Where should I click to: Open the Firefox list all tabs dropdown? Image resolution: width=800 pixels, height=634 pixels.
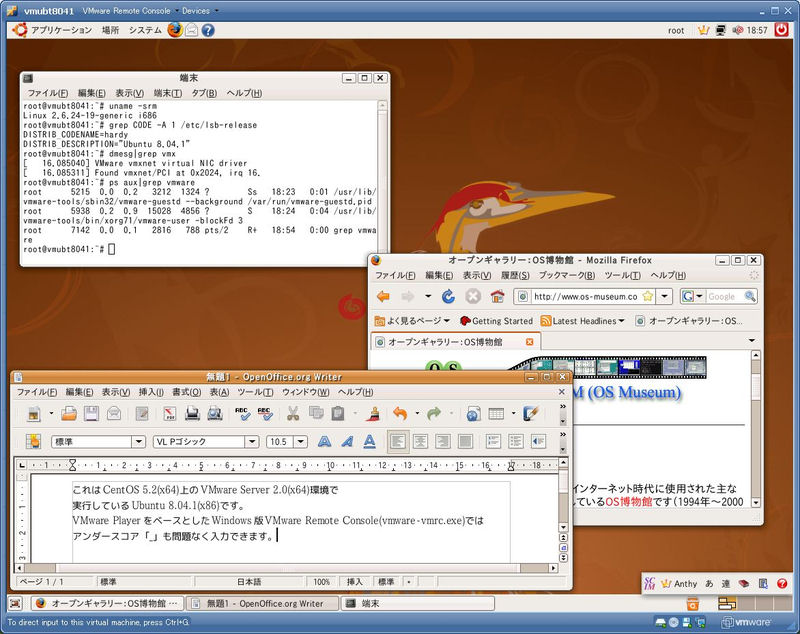tap(752, 340)
